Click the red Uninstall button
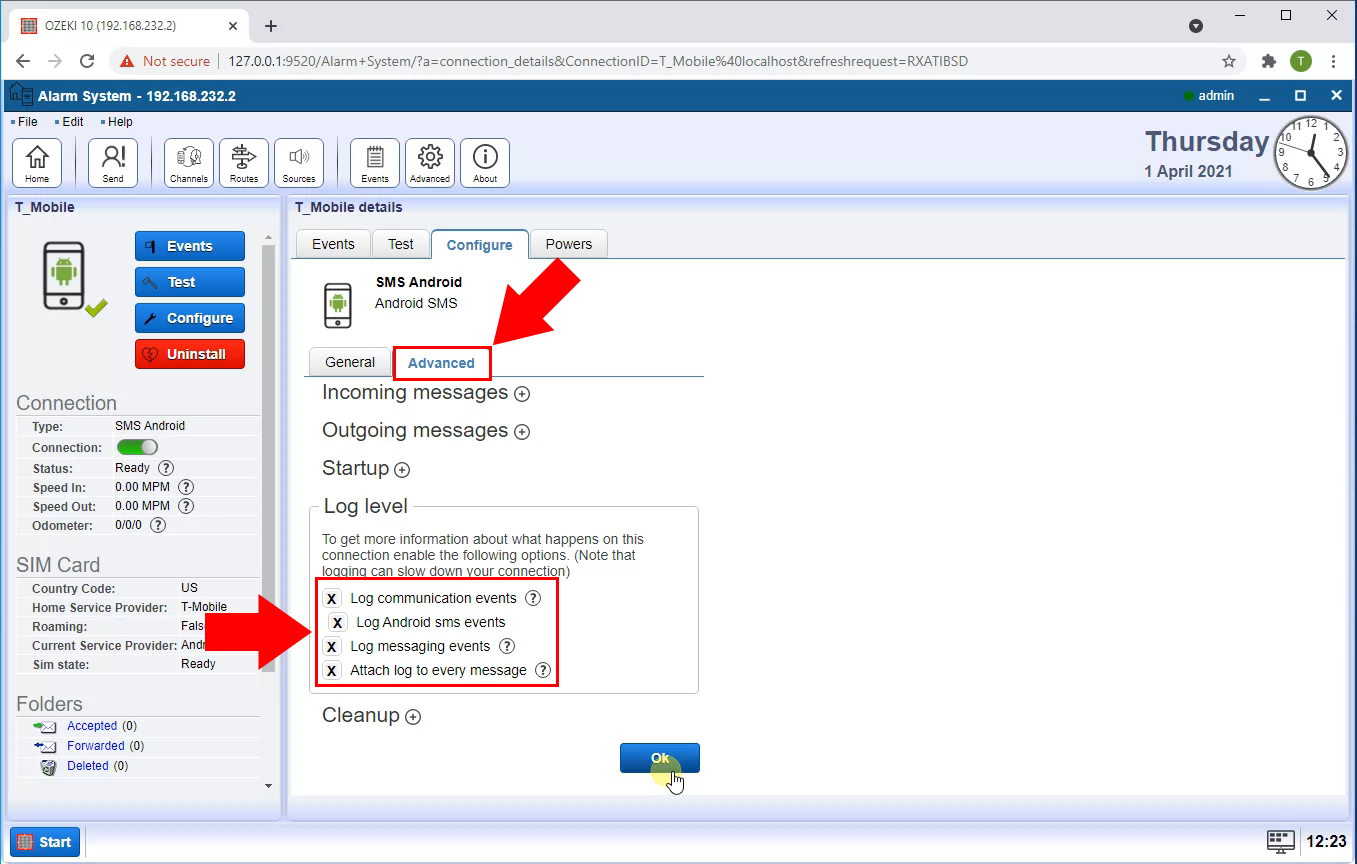The image size is (1357, 864). [190, 354]
